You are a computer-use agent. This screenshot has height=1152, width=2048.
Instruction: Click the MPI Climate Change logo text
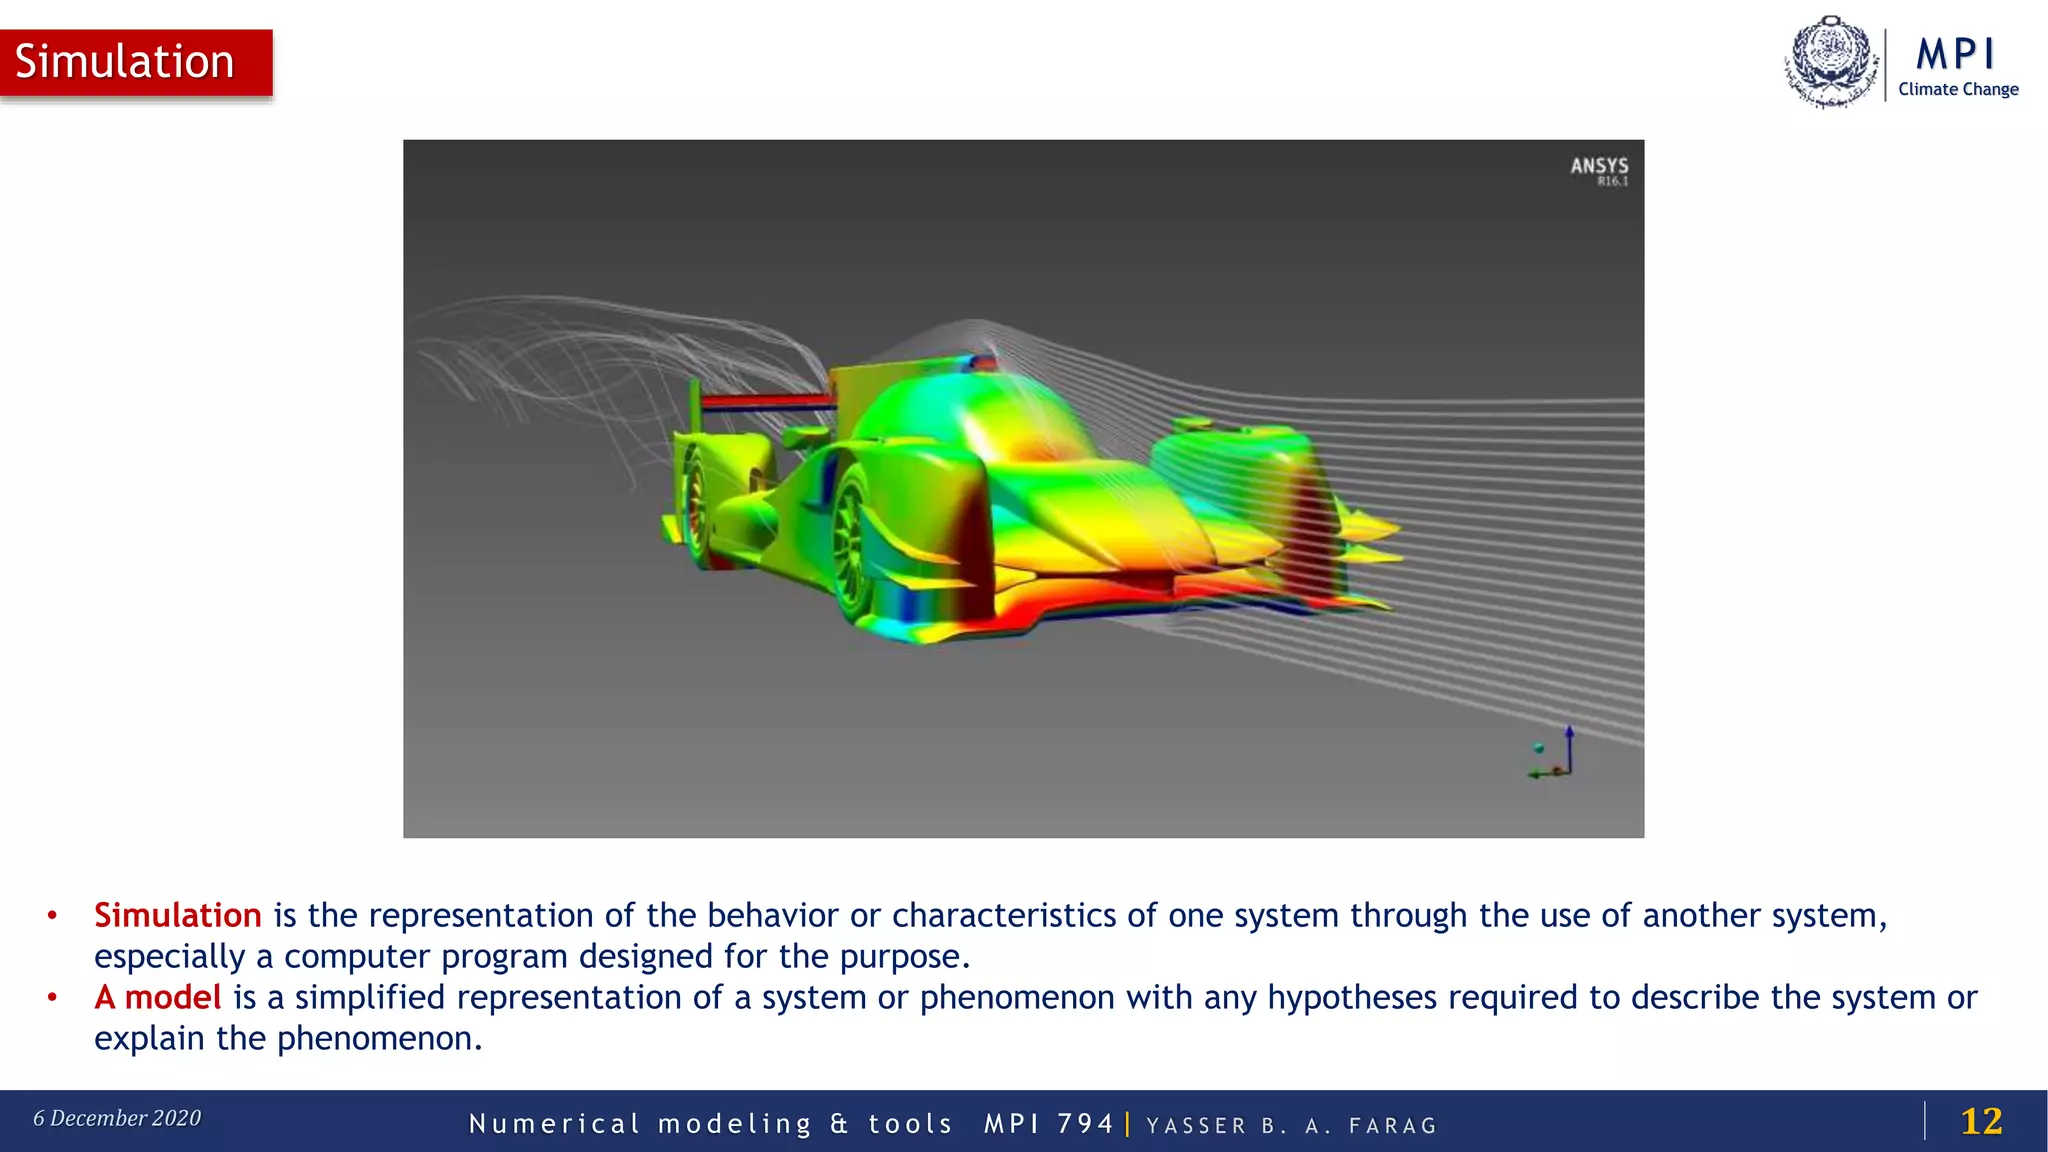(x=1957, y=67)
